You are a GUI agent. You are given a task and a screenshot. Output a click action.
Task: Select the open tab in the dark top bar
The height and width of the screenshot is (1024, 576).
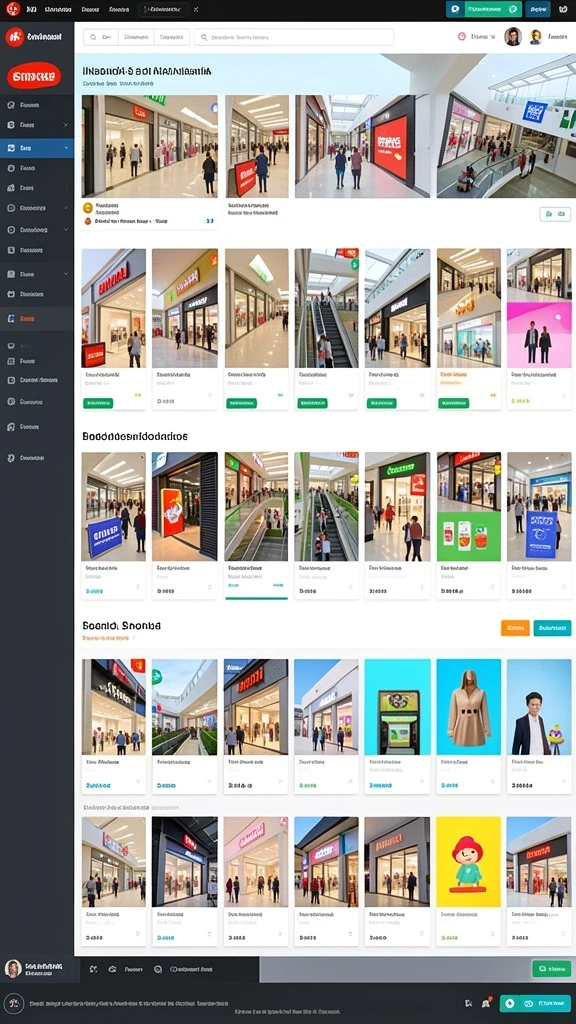click(x=164, y=10)
